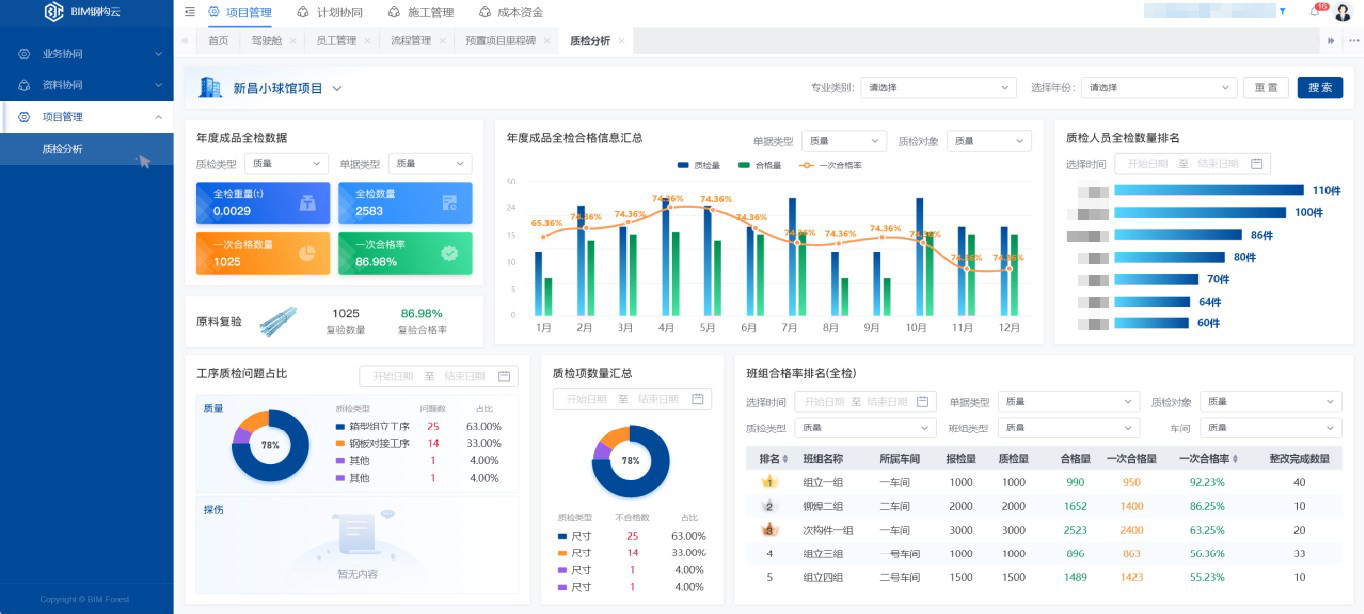This screenshot has width=1364, height=614.
Task: Open calendar icon in 班组合格率排名 选择时间
Action: click(923, 401)
